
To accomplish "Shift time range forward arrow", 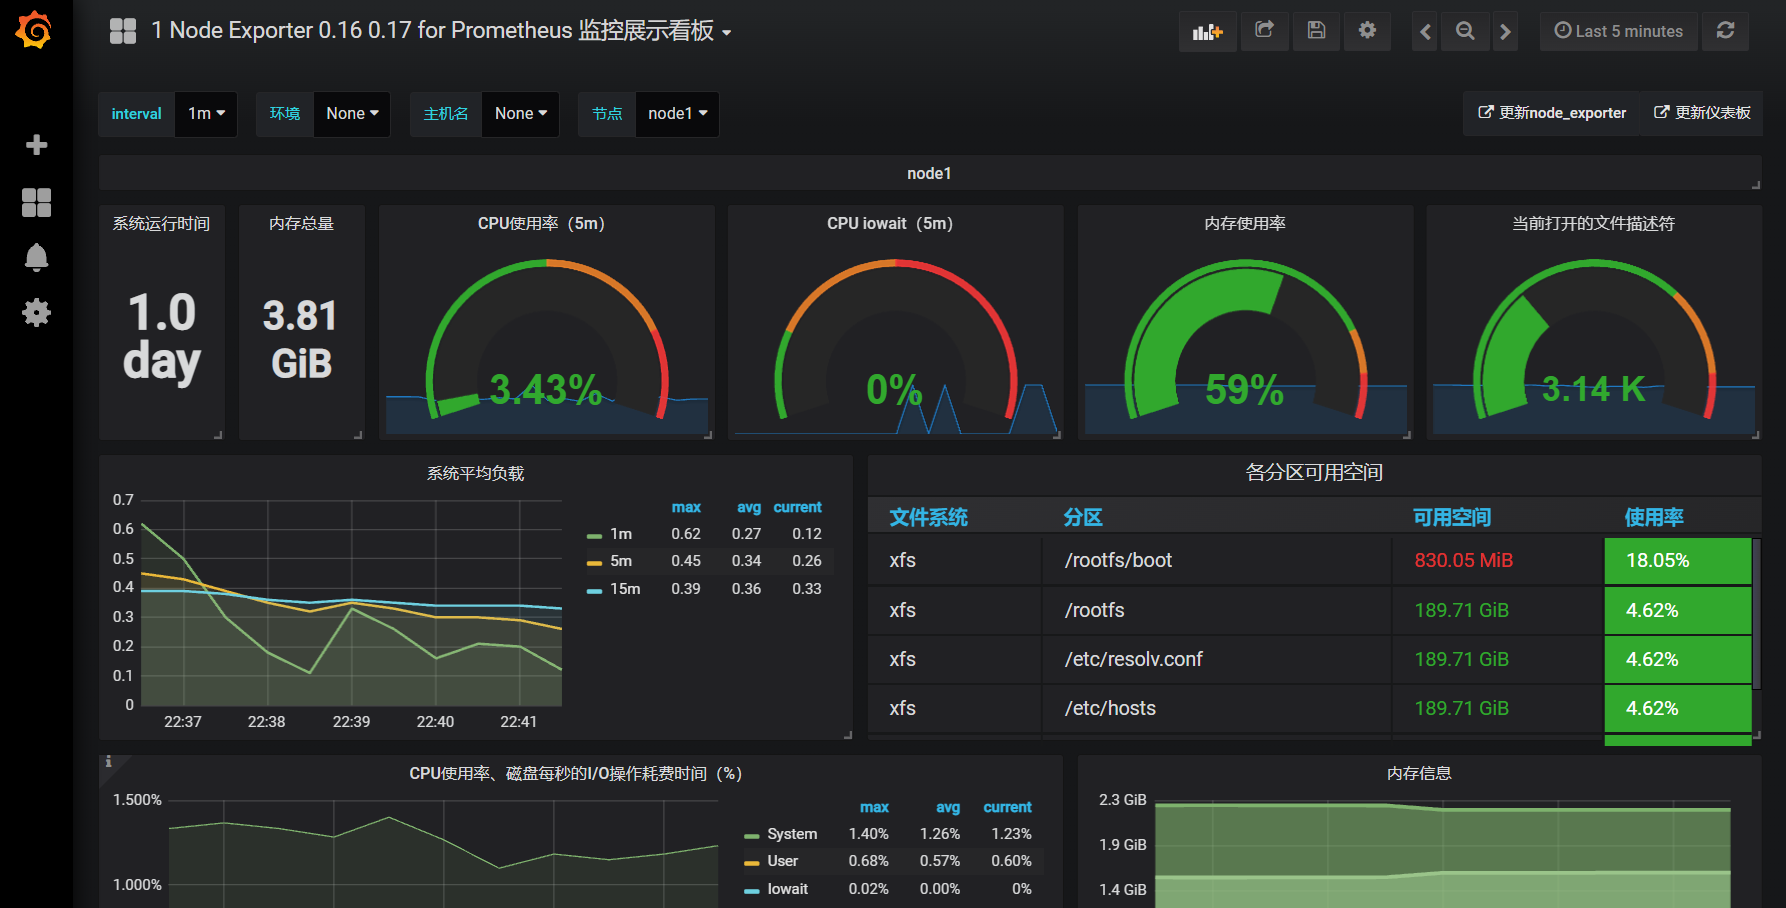I will tap(1505, 31).
